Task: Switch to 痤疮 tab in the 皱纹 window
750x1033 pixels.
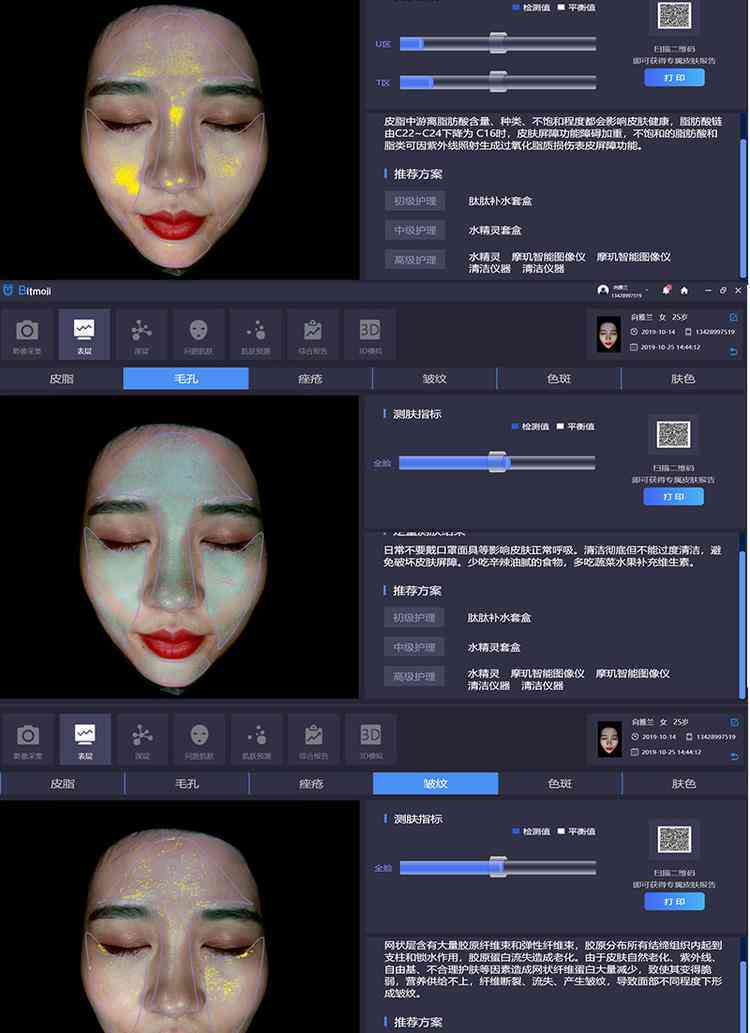Action: click(x=311, y=784)
